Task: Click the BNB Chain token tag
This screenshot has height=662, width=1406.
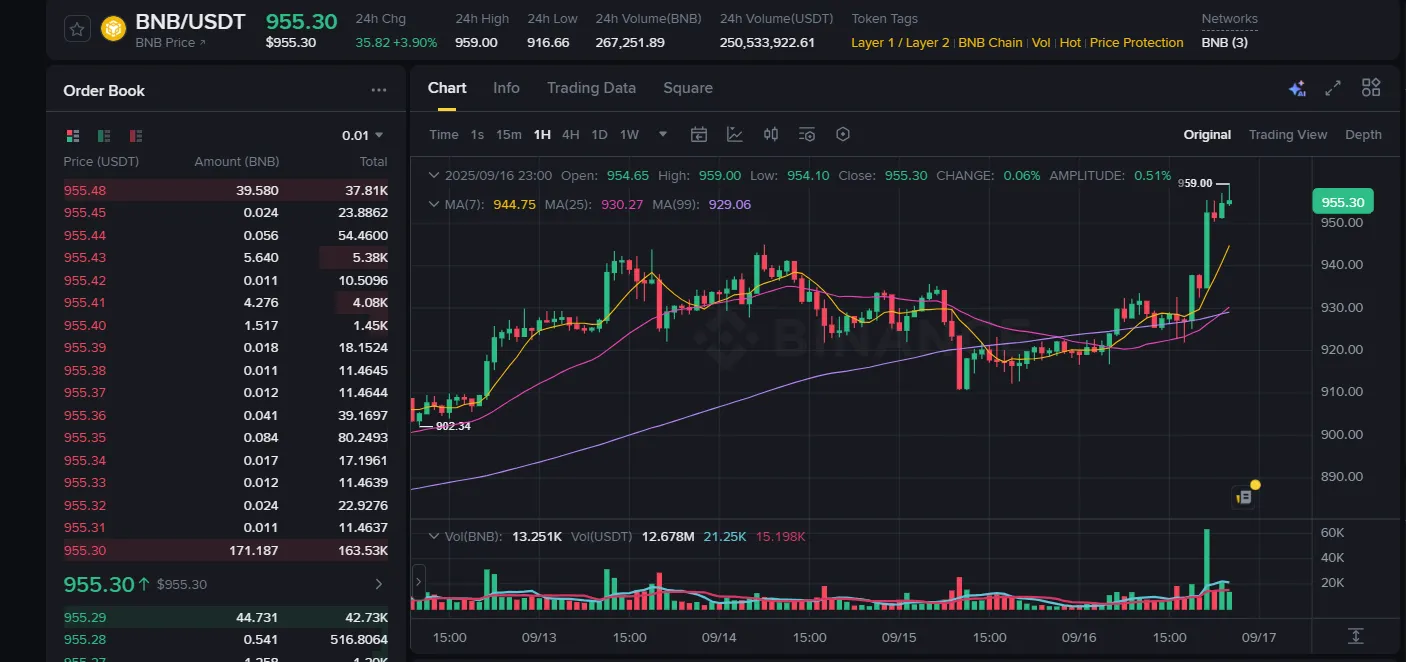Action: [x=990, y=43]
